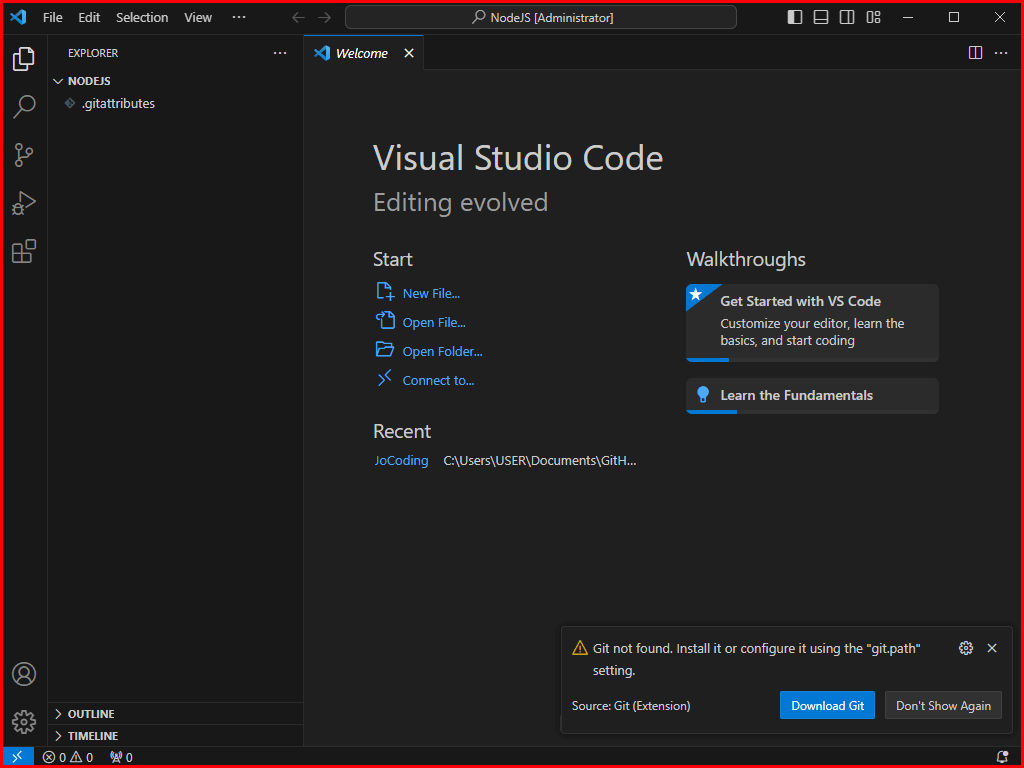The width and height of the screenshot is (1024, 768).
Task: Click the star badge on Get Started card
Action: [x=696, y=294]
